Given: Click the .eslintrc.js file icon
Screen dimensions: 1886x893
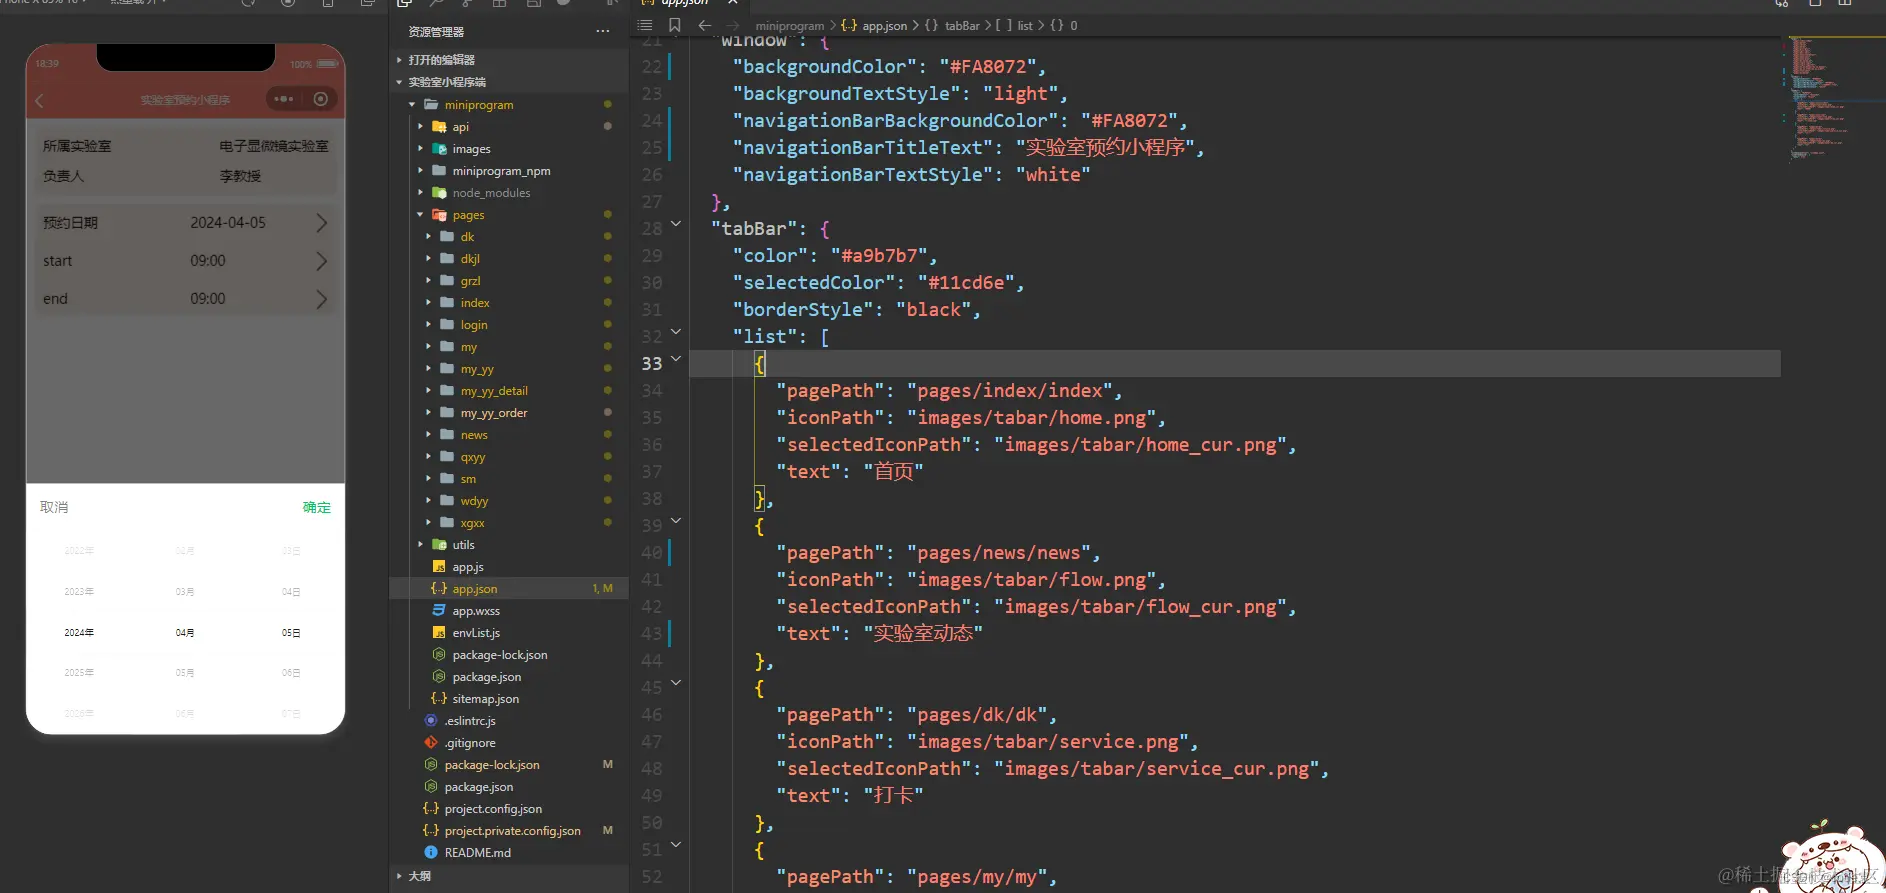Looking at the screenshot, I should (x=431, y=721).
